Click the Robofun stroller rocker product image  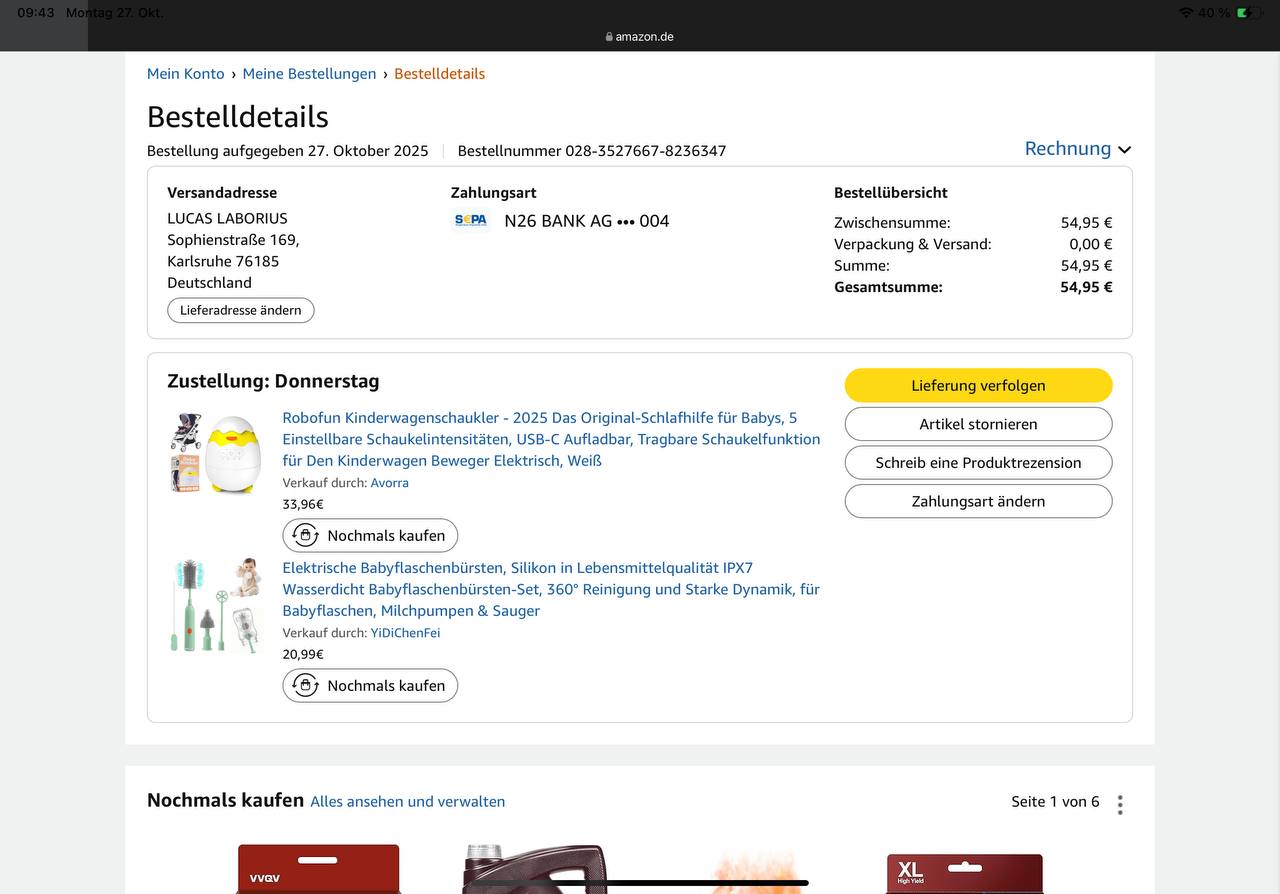214,453
